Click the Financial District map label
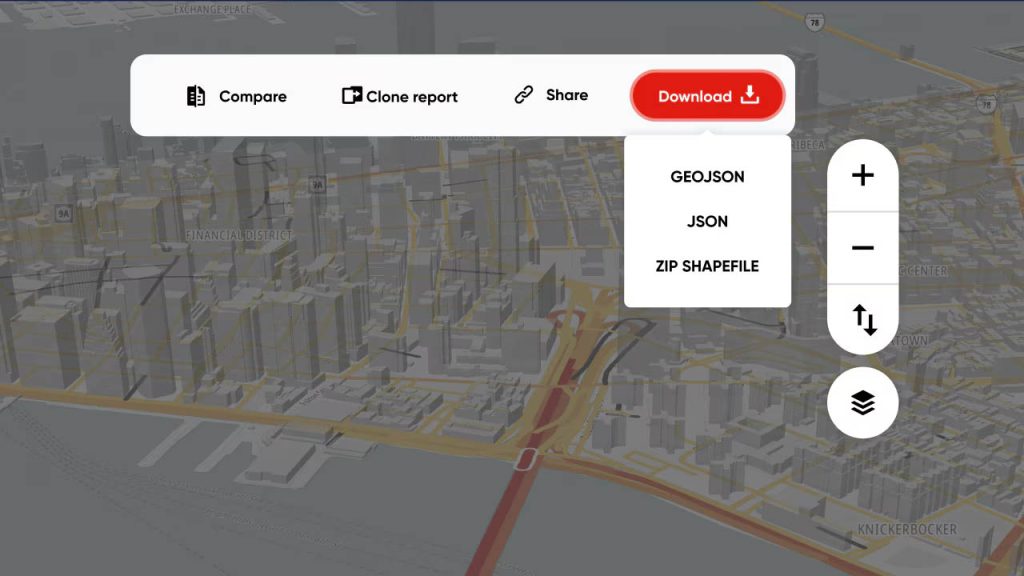1024x576 pixels. (x=239, y=235)
